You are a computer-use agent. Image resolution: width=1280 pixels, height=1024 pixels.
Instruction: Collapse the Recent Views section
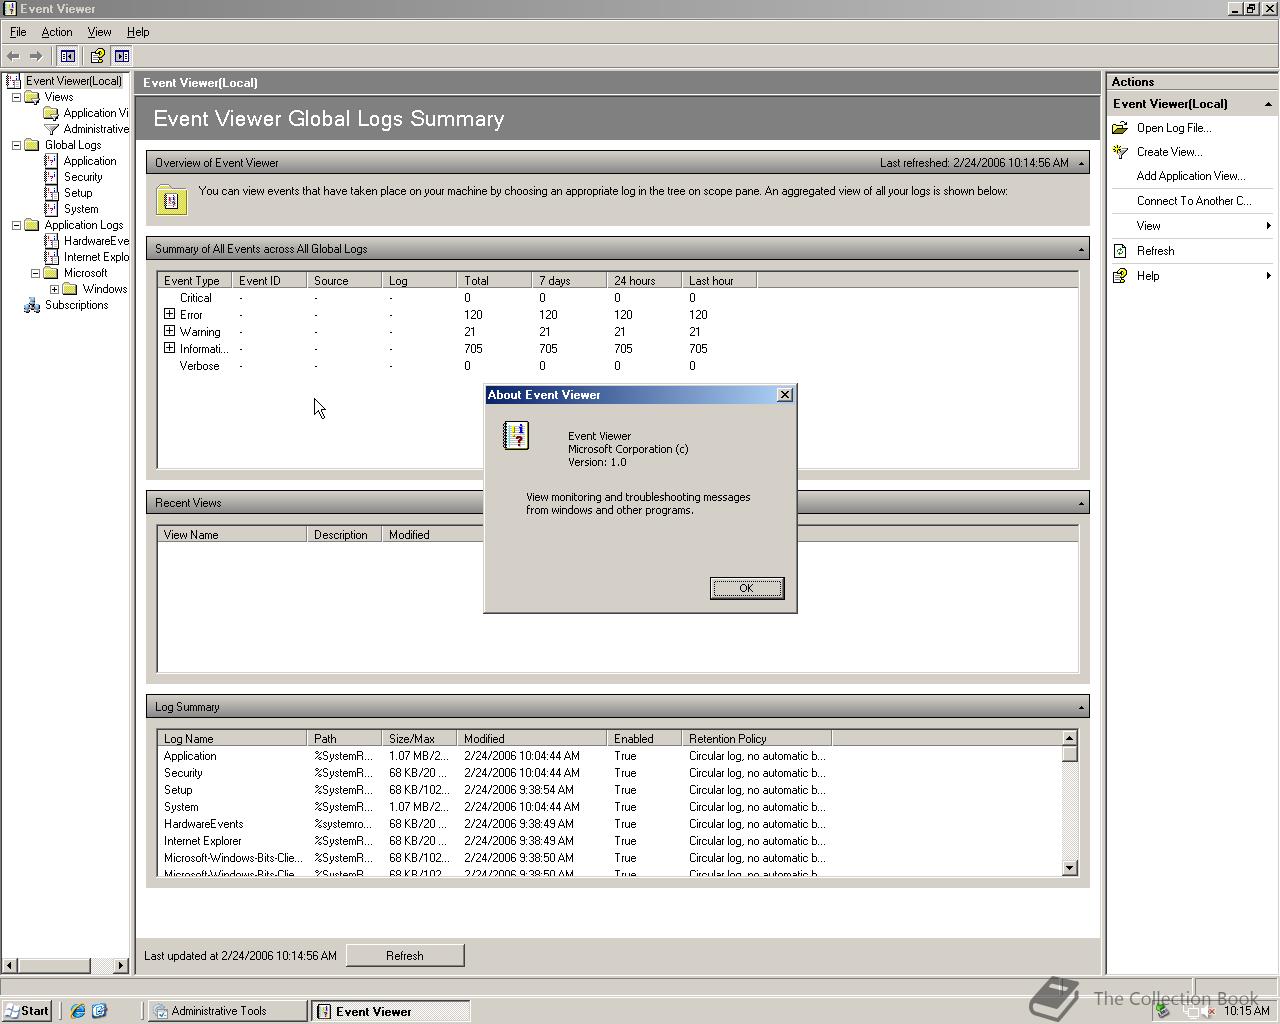tap(1081, 503)
